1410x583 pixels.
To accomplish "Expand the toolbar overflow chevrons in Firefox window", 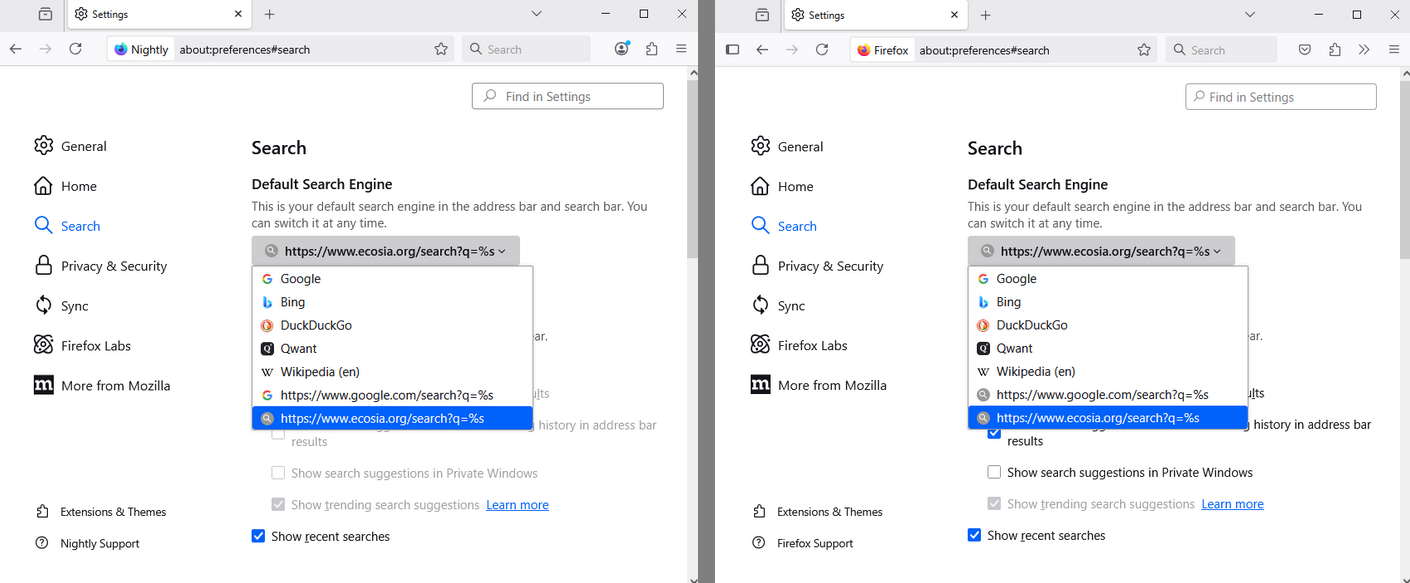I will tap(1364, 49).
